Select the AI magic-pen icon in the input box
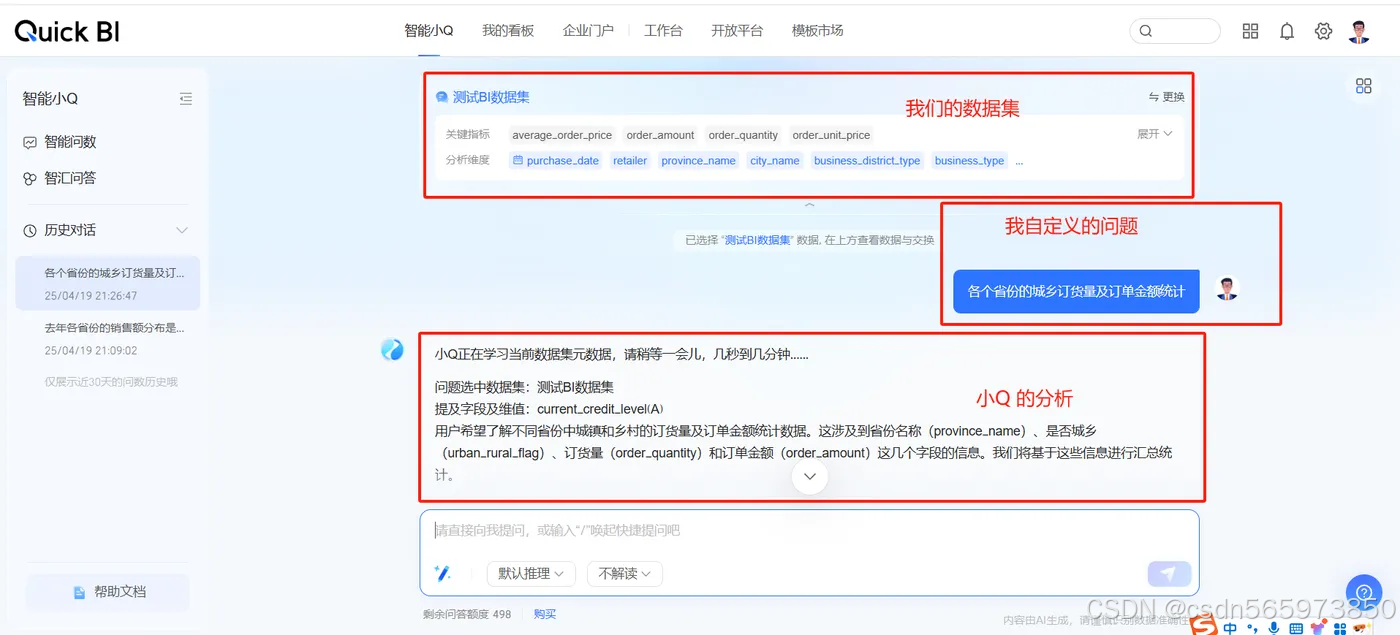 (x=442, y=573)
